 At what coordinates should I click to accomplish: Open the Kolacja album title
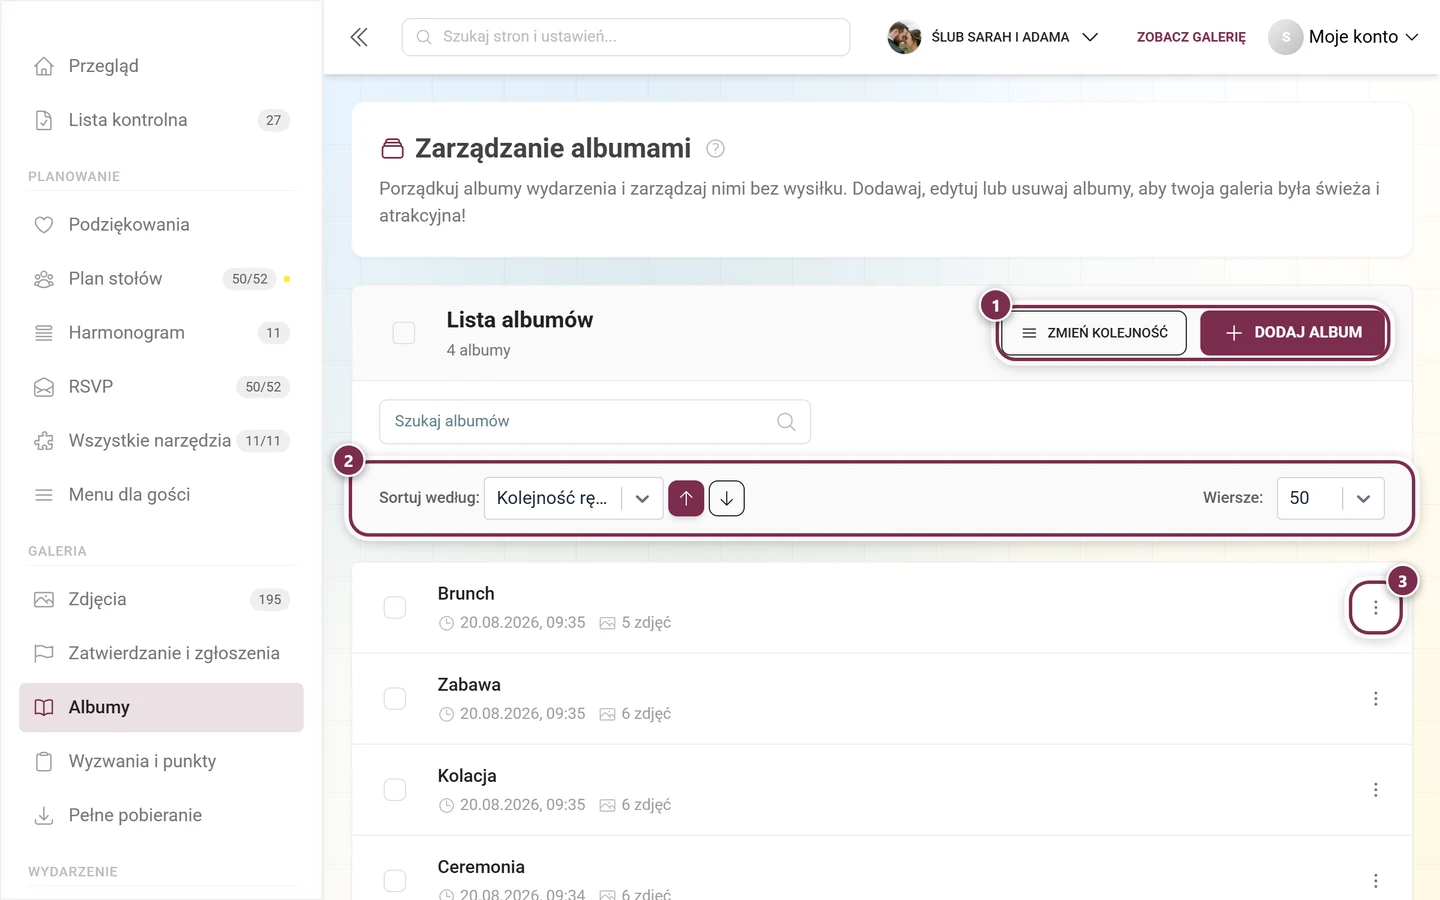467,776
